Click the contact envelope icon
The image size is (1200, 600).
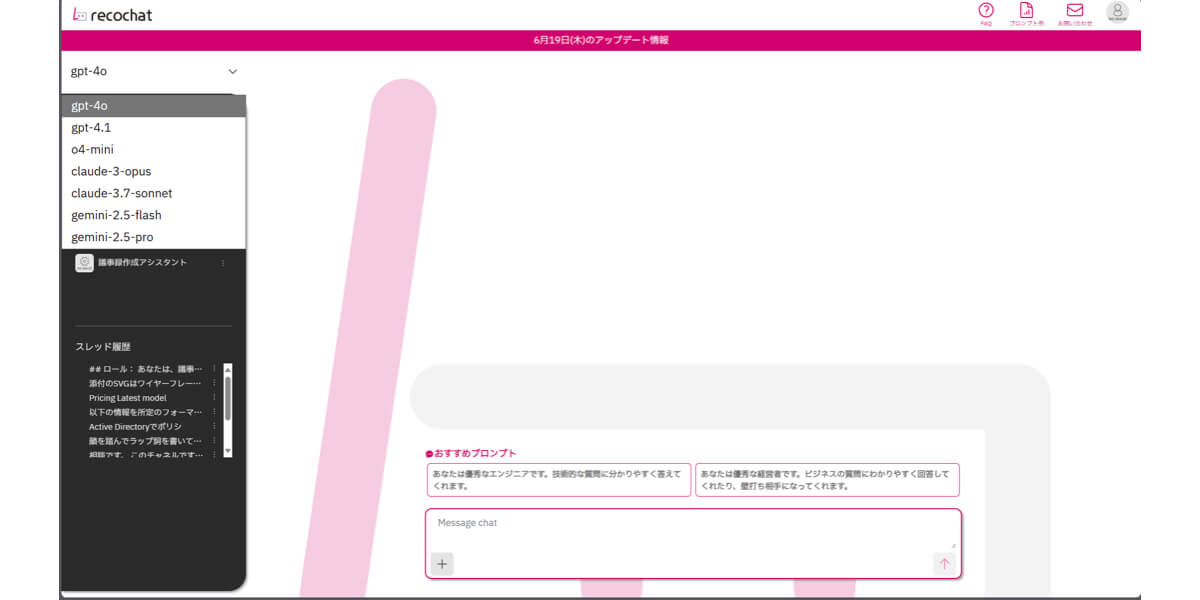(x=1075, y=10)
